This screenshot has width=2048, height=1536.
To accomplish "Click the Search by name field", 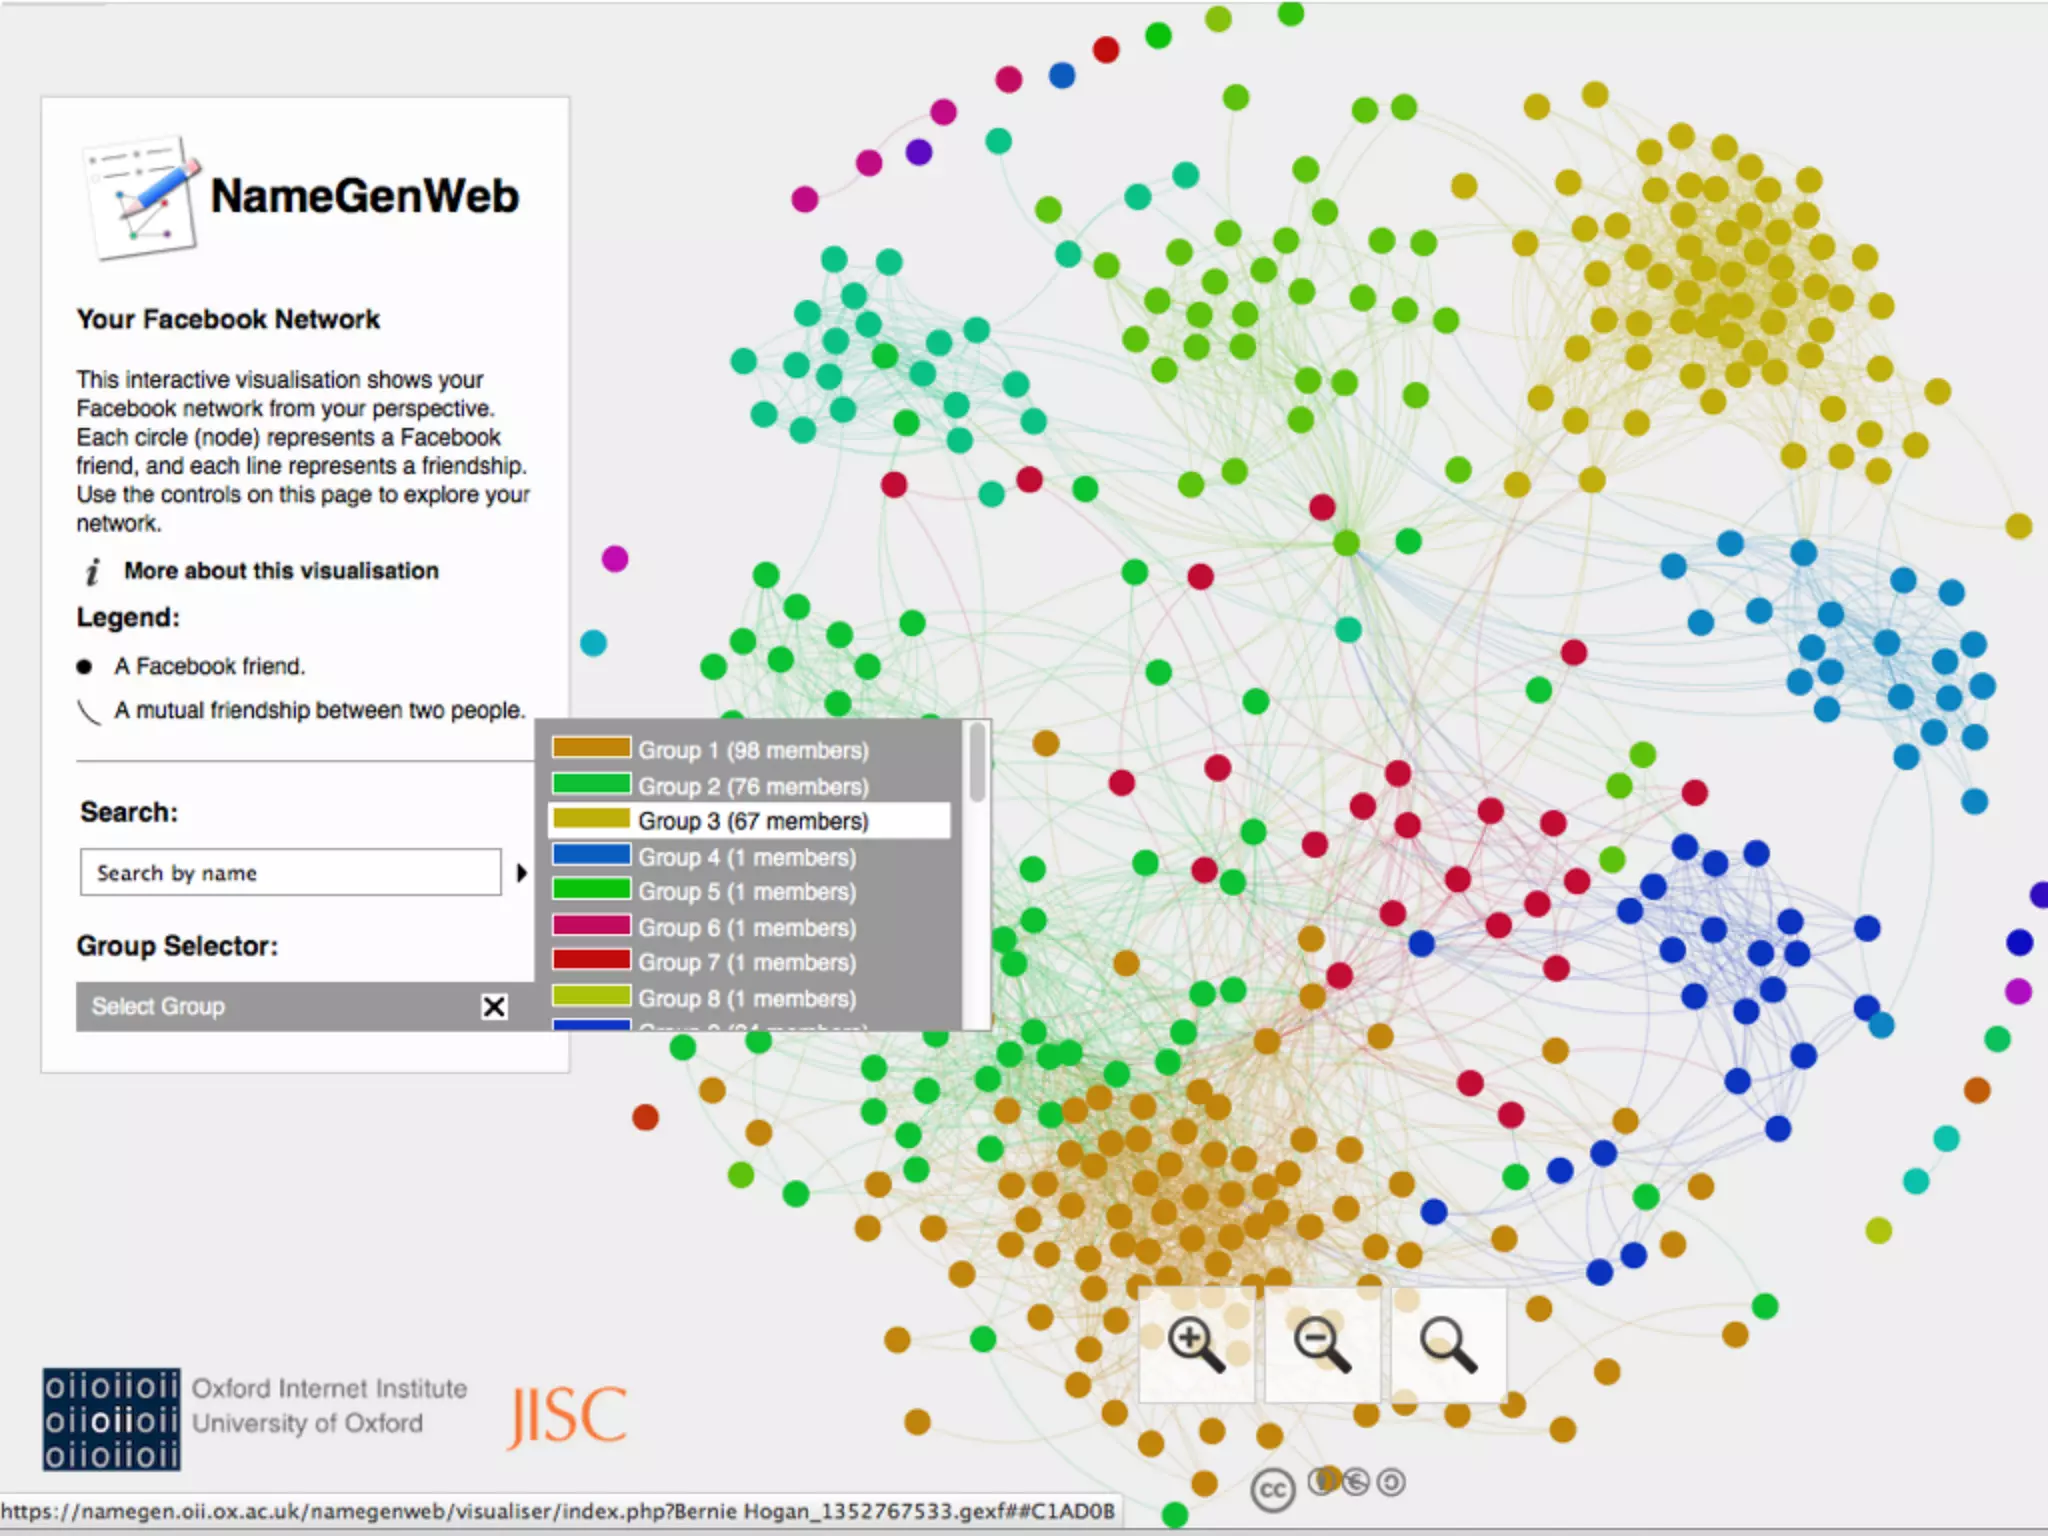I will (x=290, y=873).
